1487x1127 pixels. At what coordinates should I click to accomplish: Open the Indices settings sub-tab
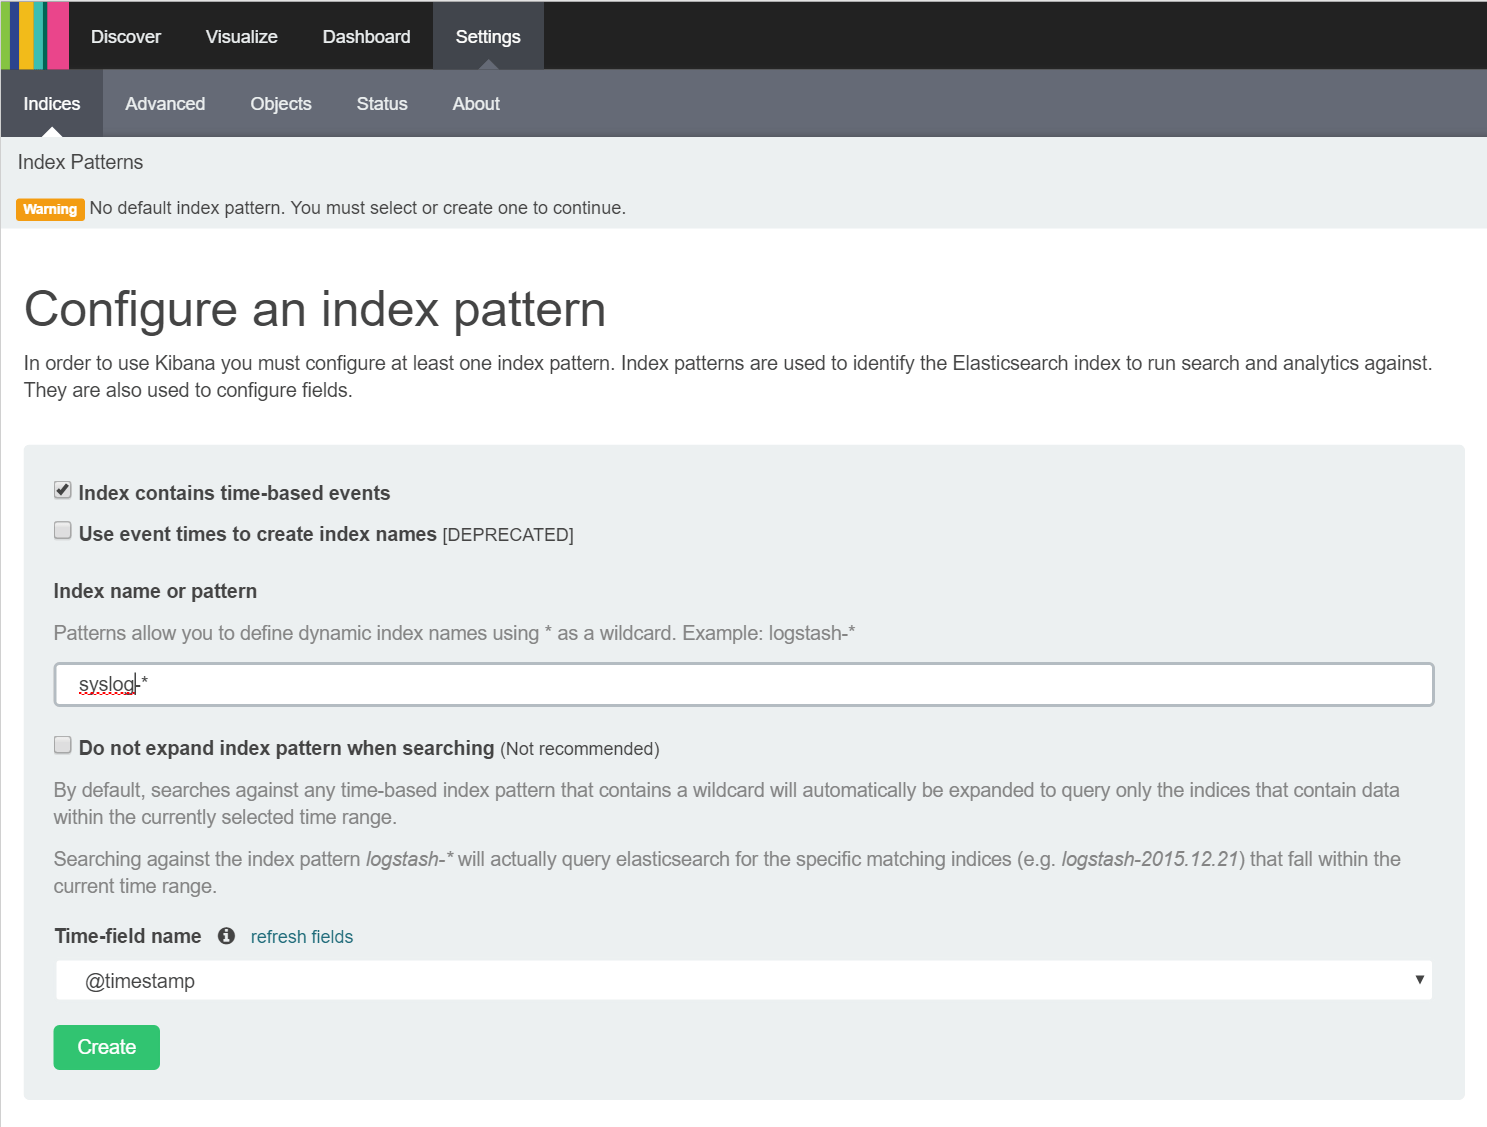(52, 104)
